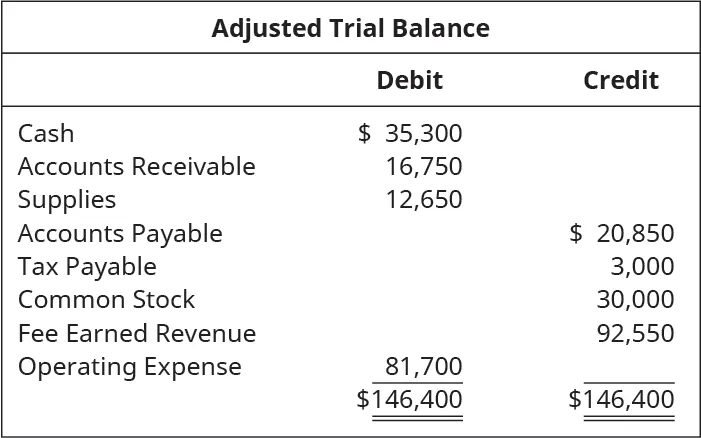
Task: Select the $20,850 Accounts Payable credit
Action: click(x=621, y=234)
